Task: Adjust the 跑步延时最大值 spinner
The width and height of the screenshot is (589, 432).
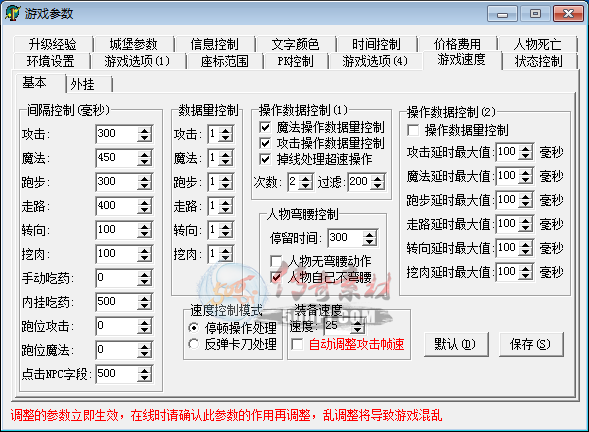Action: tap(526, 200)
